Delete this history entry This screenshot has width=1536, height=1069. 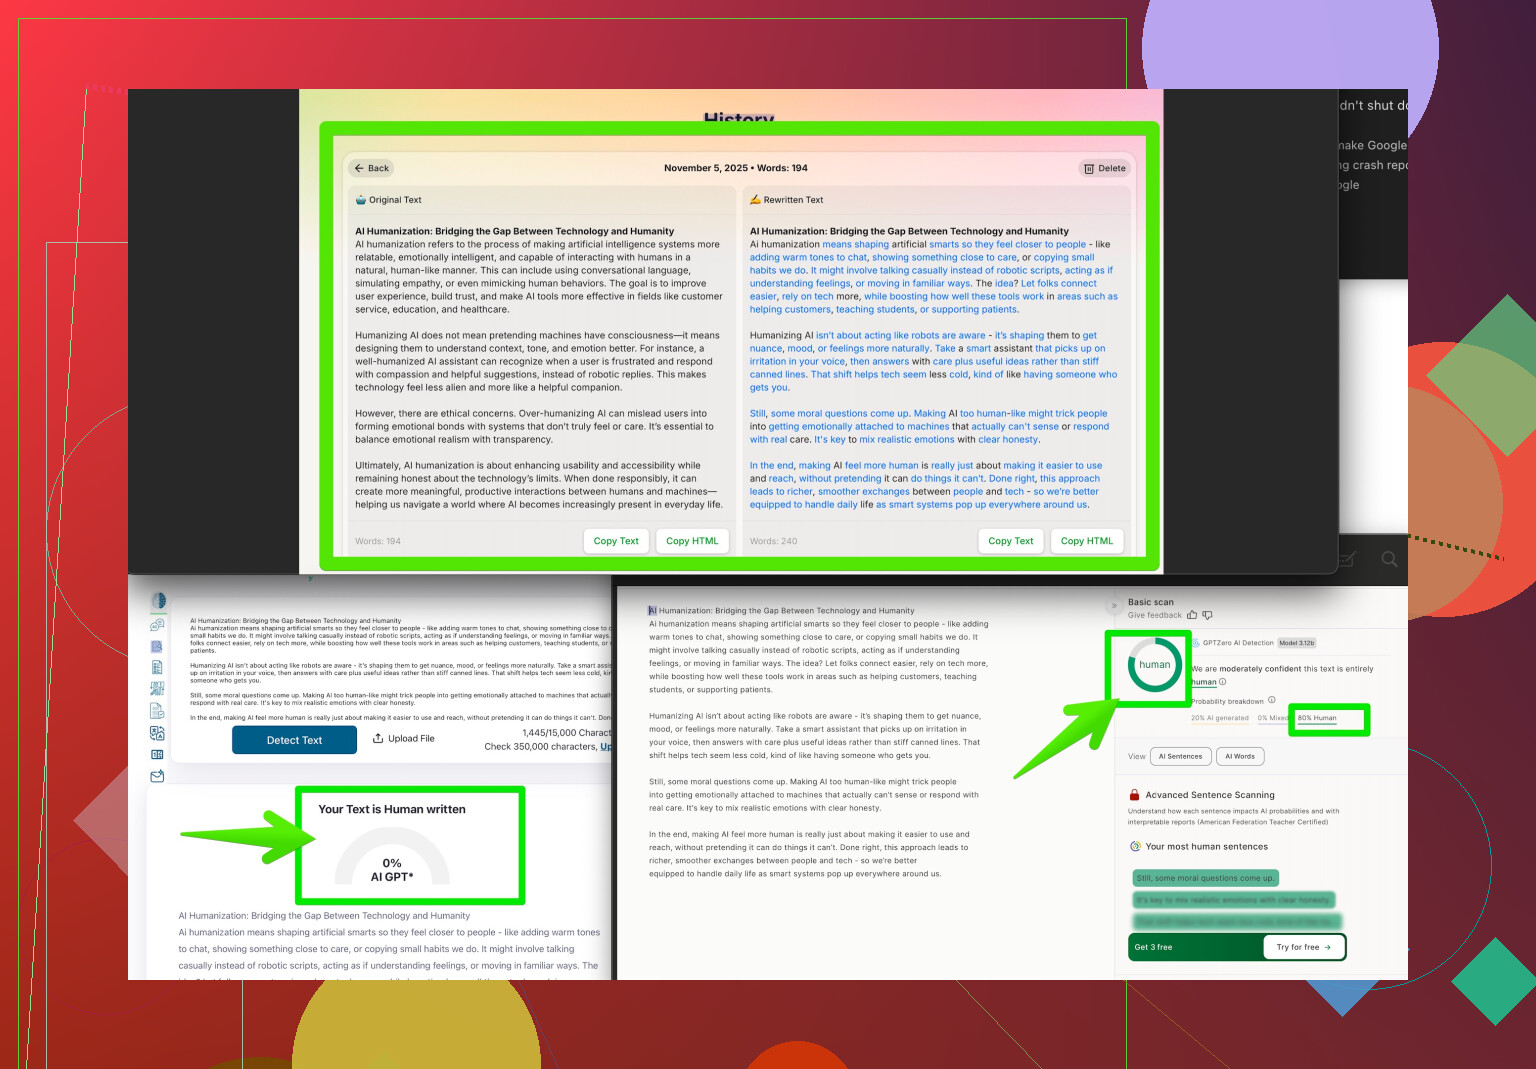point(1105,168)
